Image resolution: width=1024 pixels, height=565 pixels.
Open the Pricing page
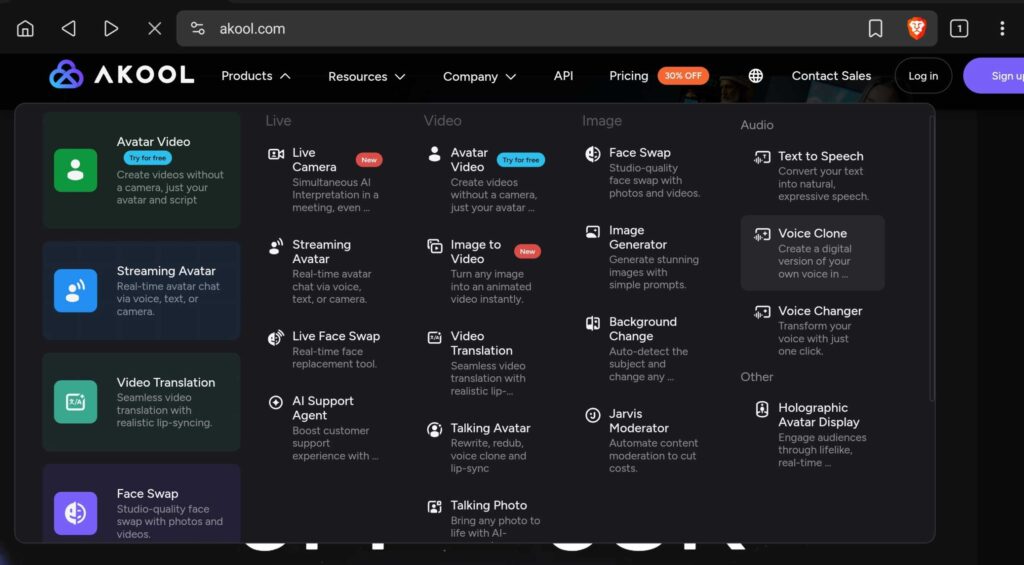tap(628, 76)
